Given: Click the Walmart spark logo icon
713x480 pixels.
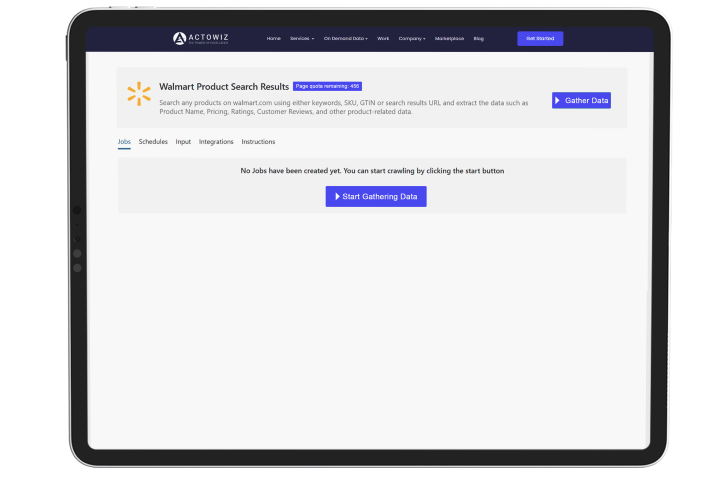Looking at the screenshot, I should (x=139, y=94).
